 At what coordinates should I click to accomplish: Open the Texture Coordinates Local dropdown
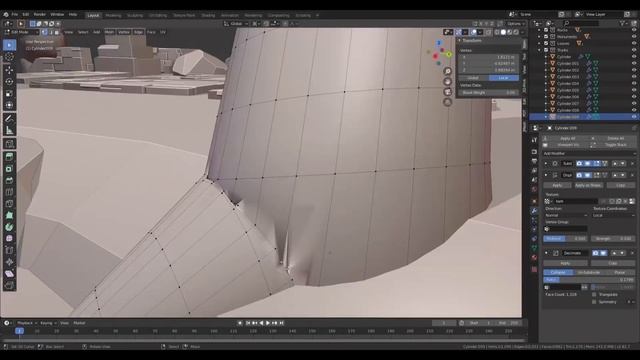click(x=613, y=215)
